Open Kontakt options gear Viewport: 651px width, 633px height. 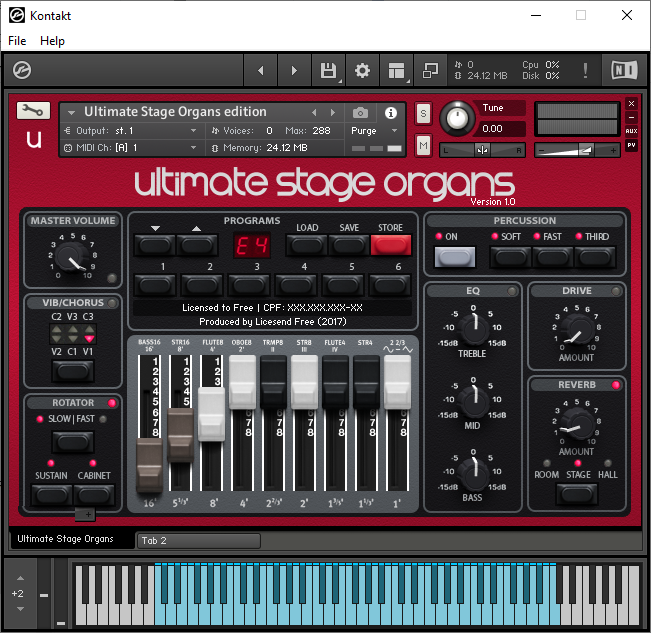[x=362, y=71]
